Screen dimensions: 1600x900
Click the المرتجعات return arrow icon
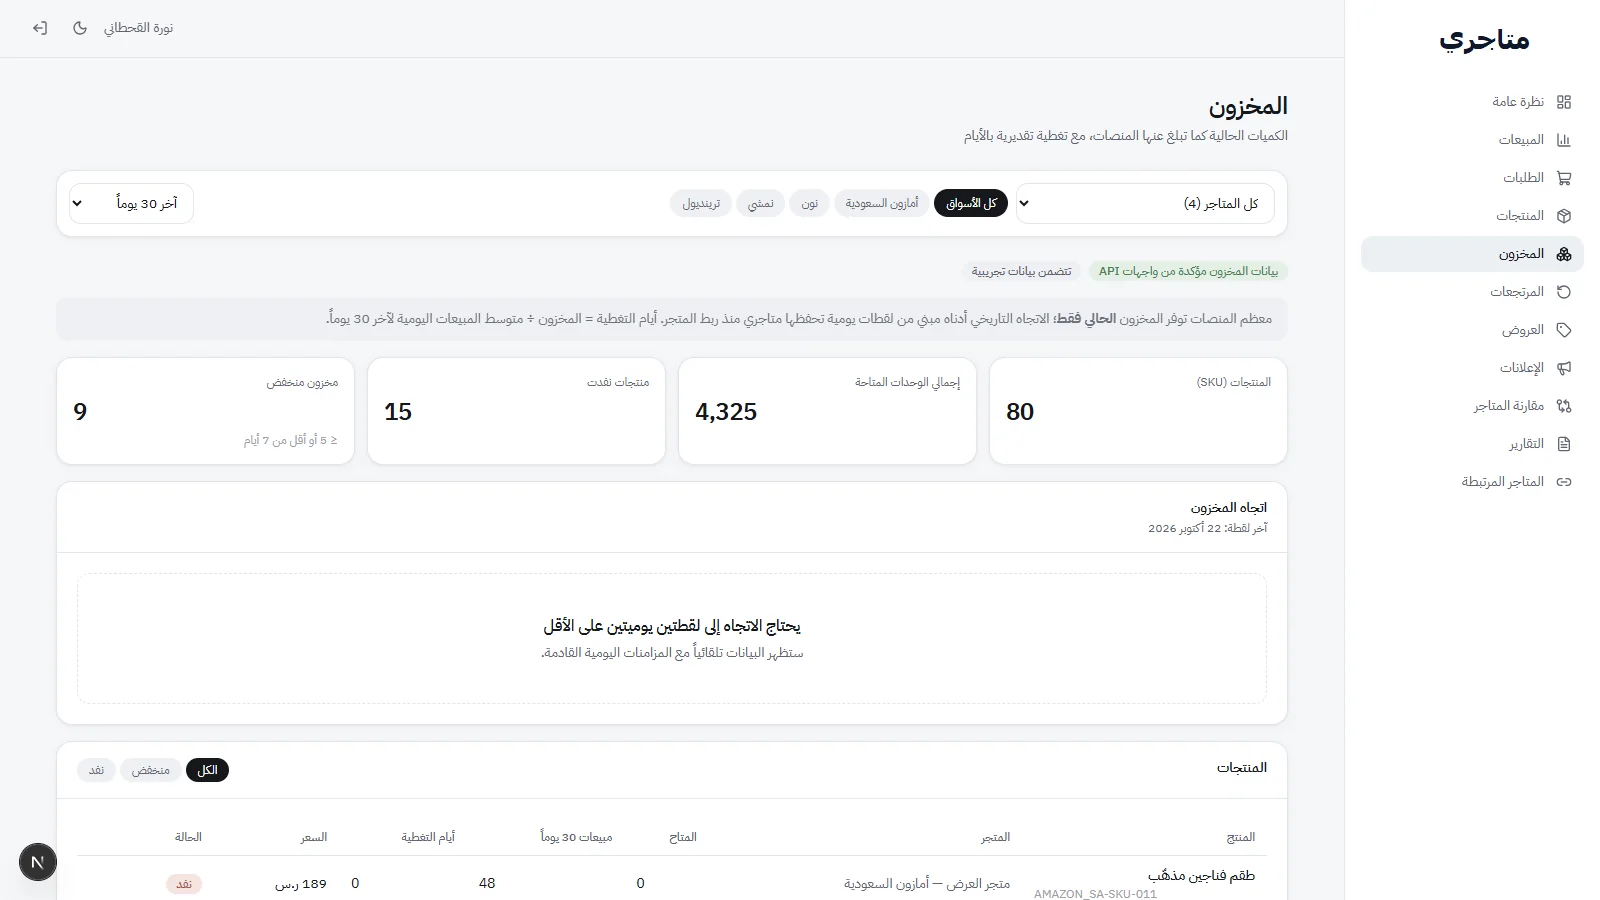1564,292
